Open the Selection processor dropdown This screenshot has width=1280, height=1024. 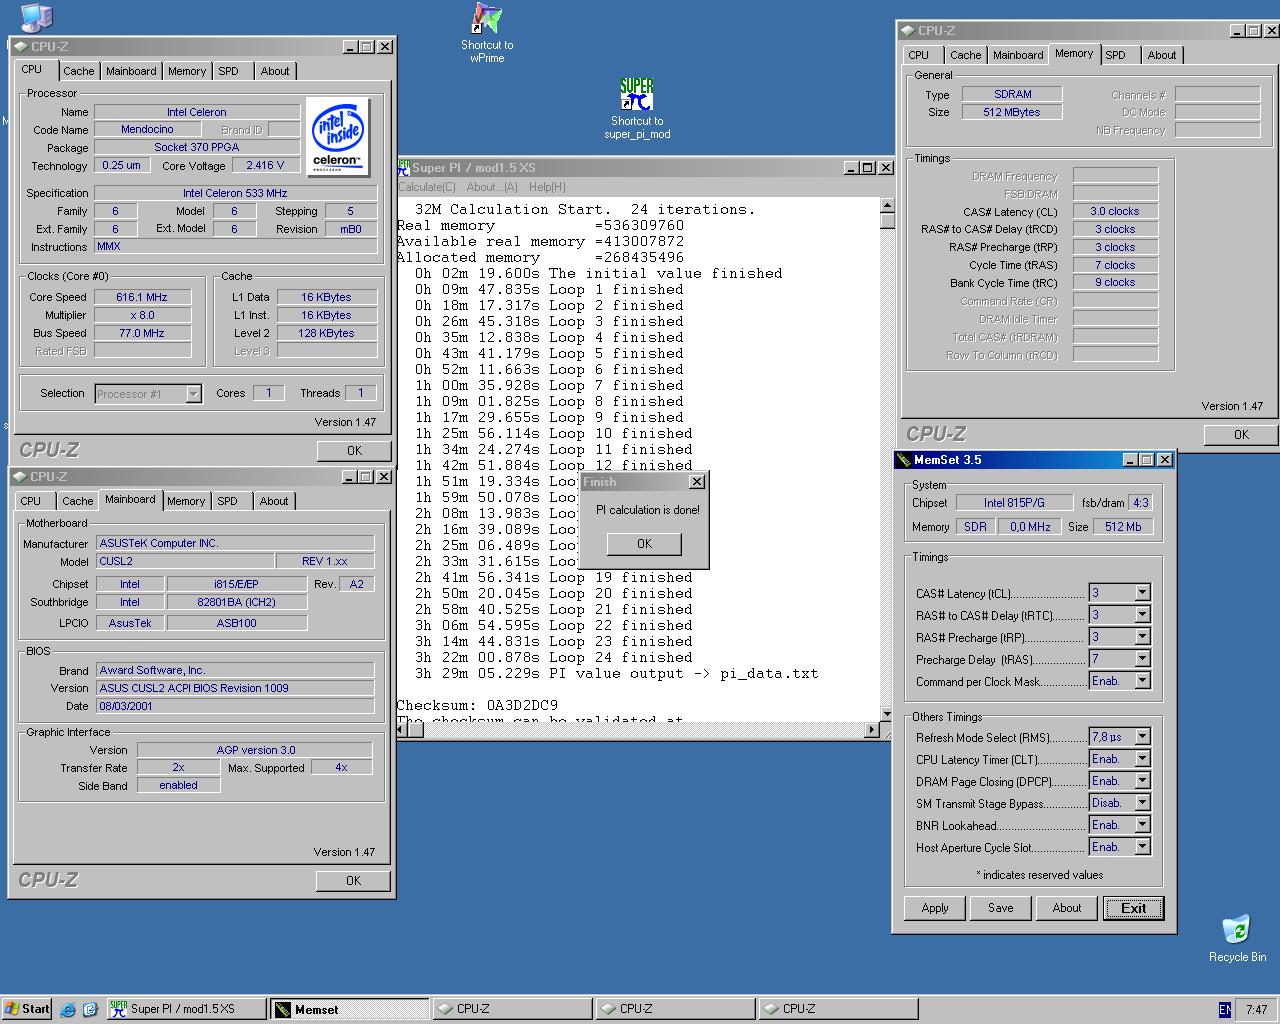pos(194,394)
